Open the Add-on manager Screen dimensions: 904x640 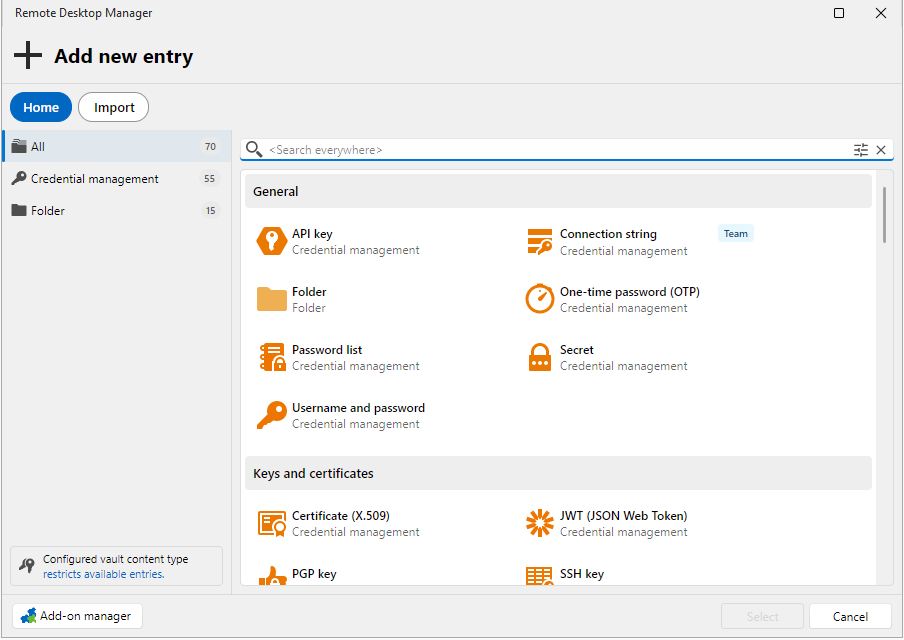[x=77, y=616]
